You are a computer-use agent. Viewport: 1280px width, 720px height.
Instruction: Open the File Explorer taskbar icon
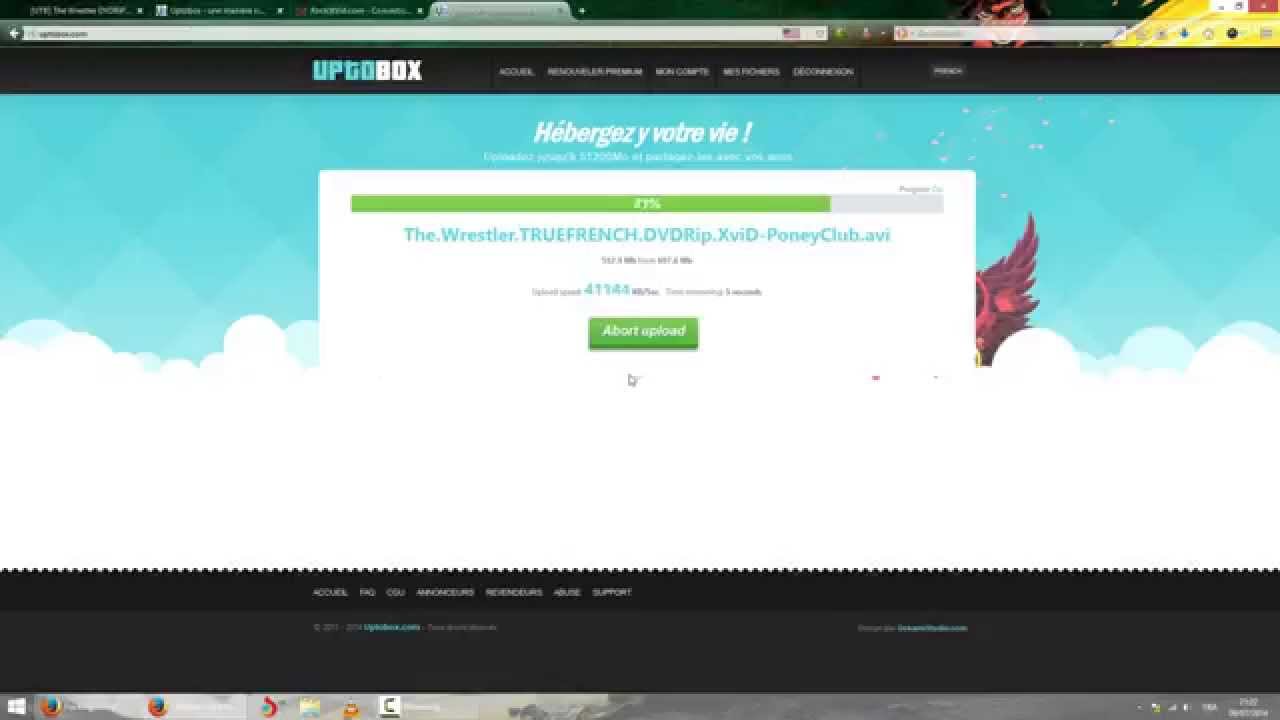(310, 707)
